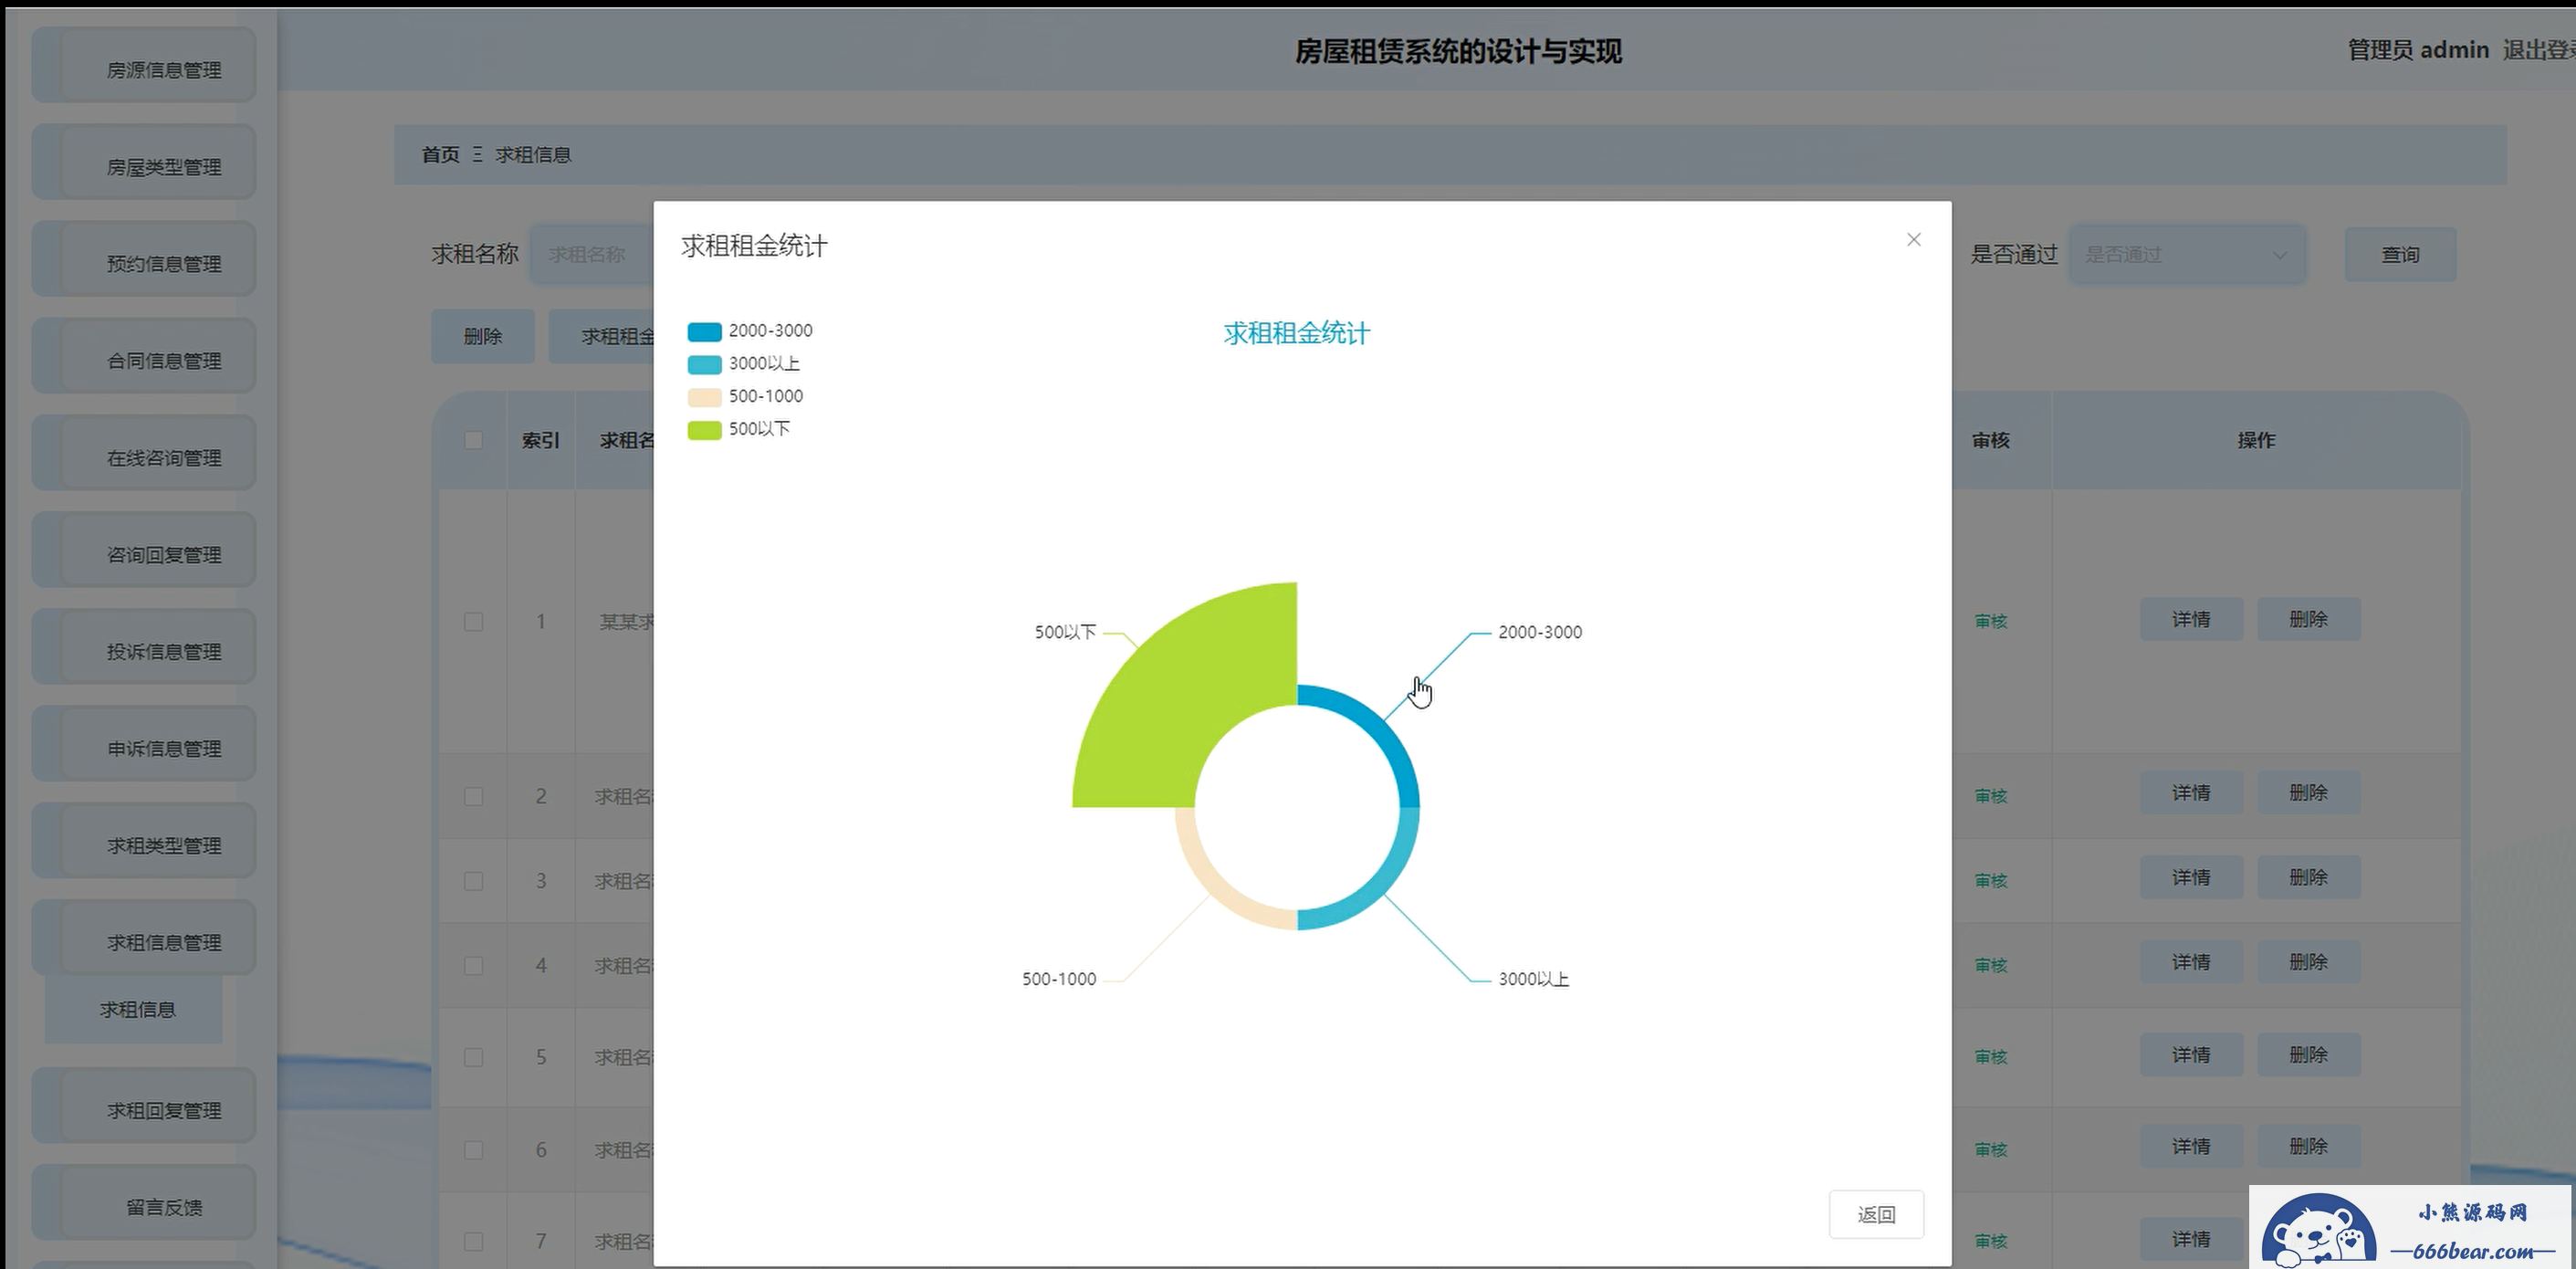Expand 申诉信息管理 in the sidebar
Screen dimensions: 2576x1269
coord(144,745)
